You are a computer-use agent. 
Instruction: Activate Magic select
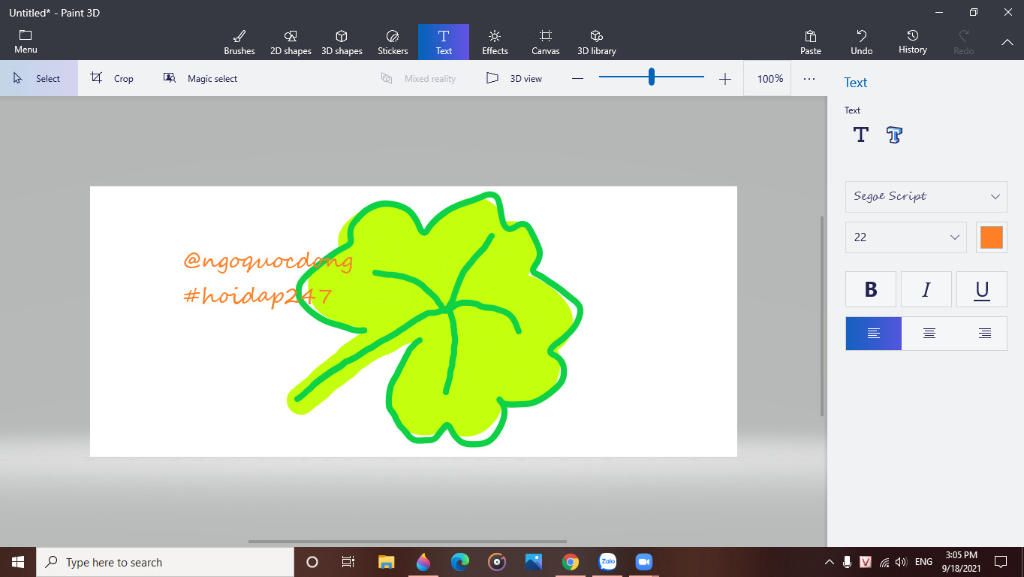(x=200, y=78)
